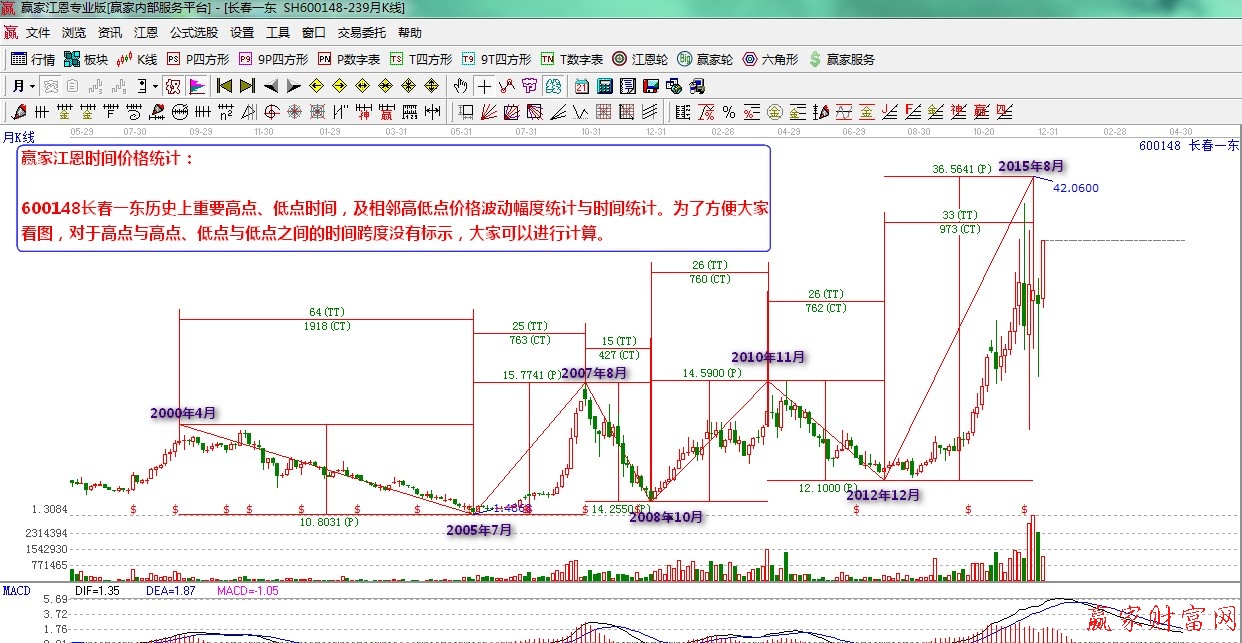
Task: Open the 江恩 menu
Action: (146, 33)
